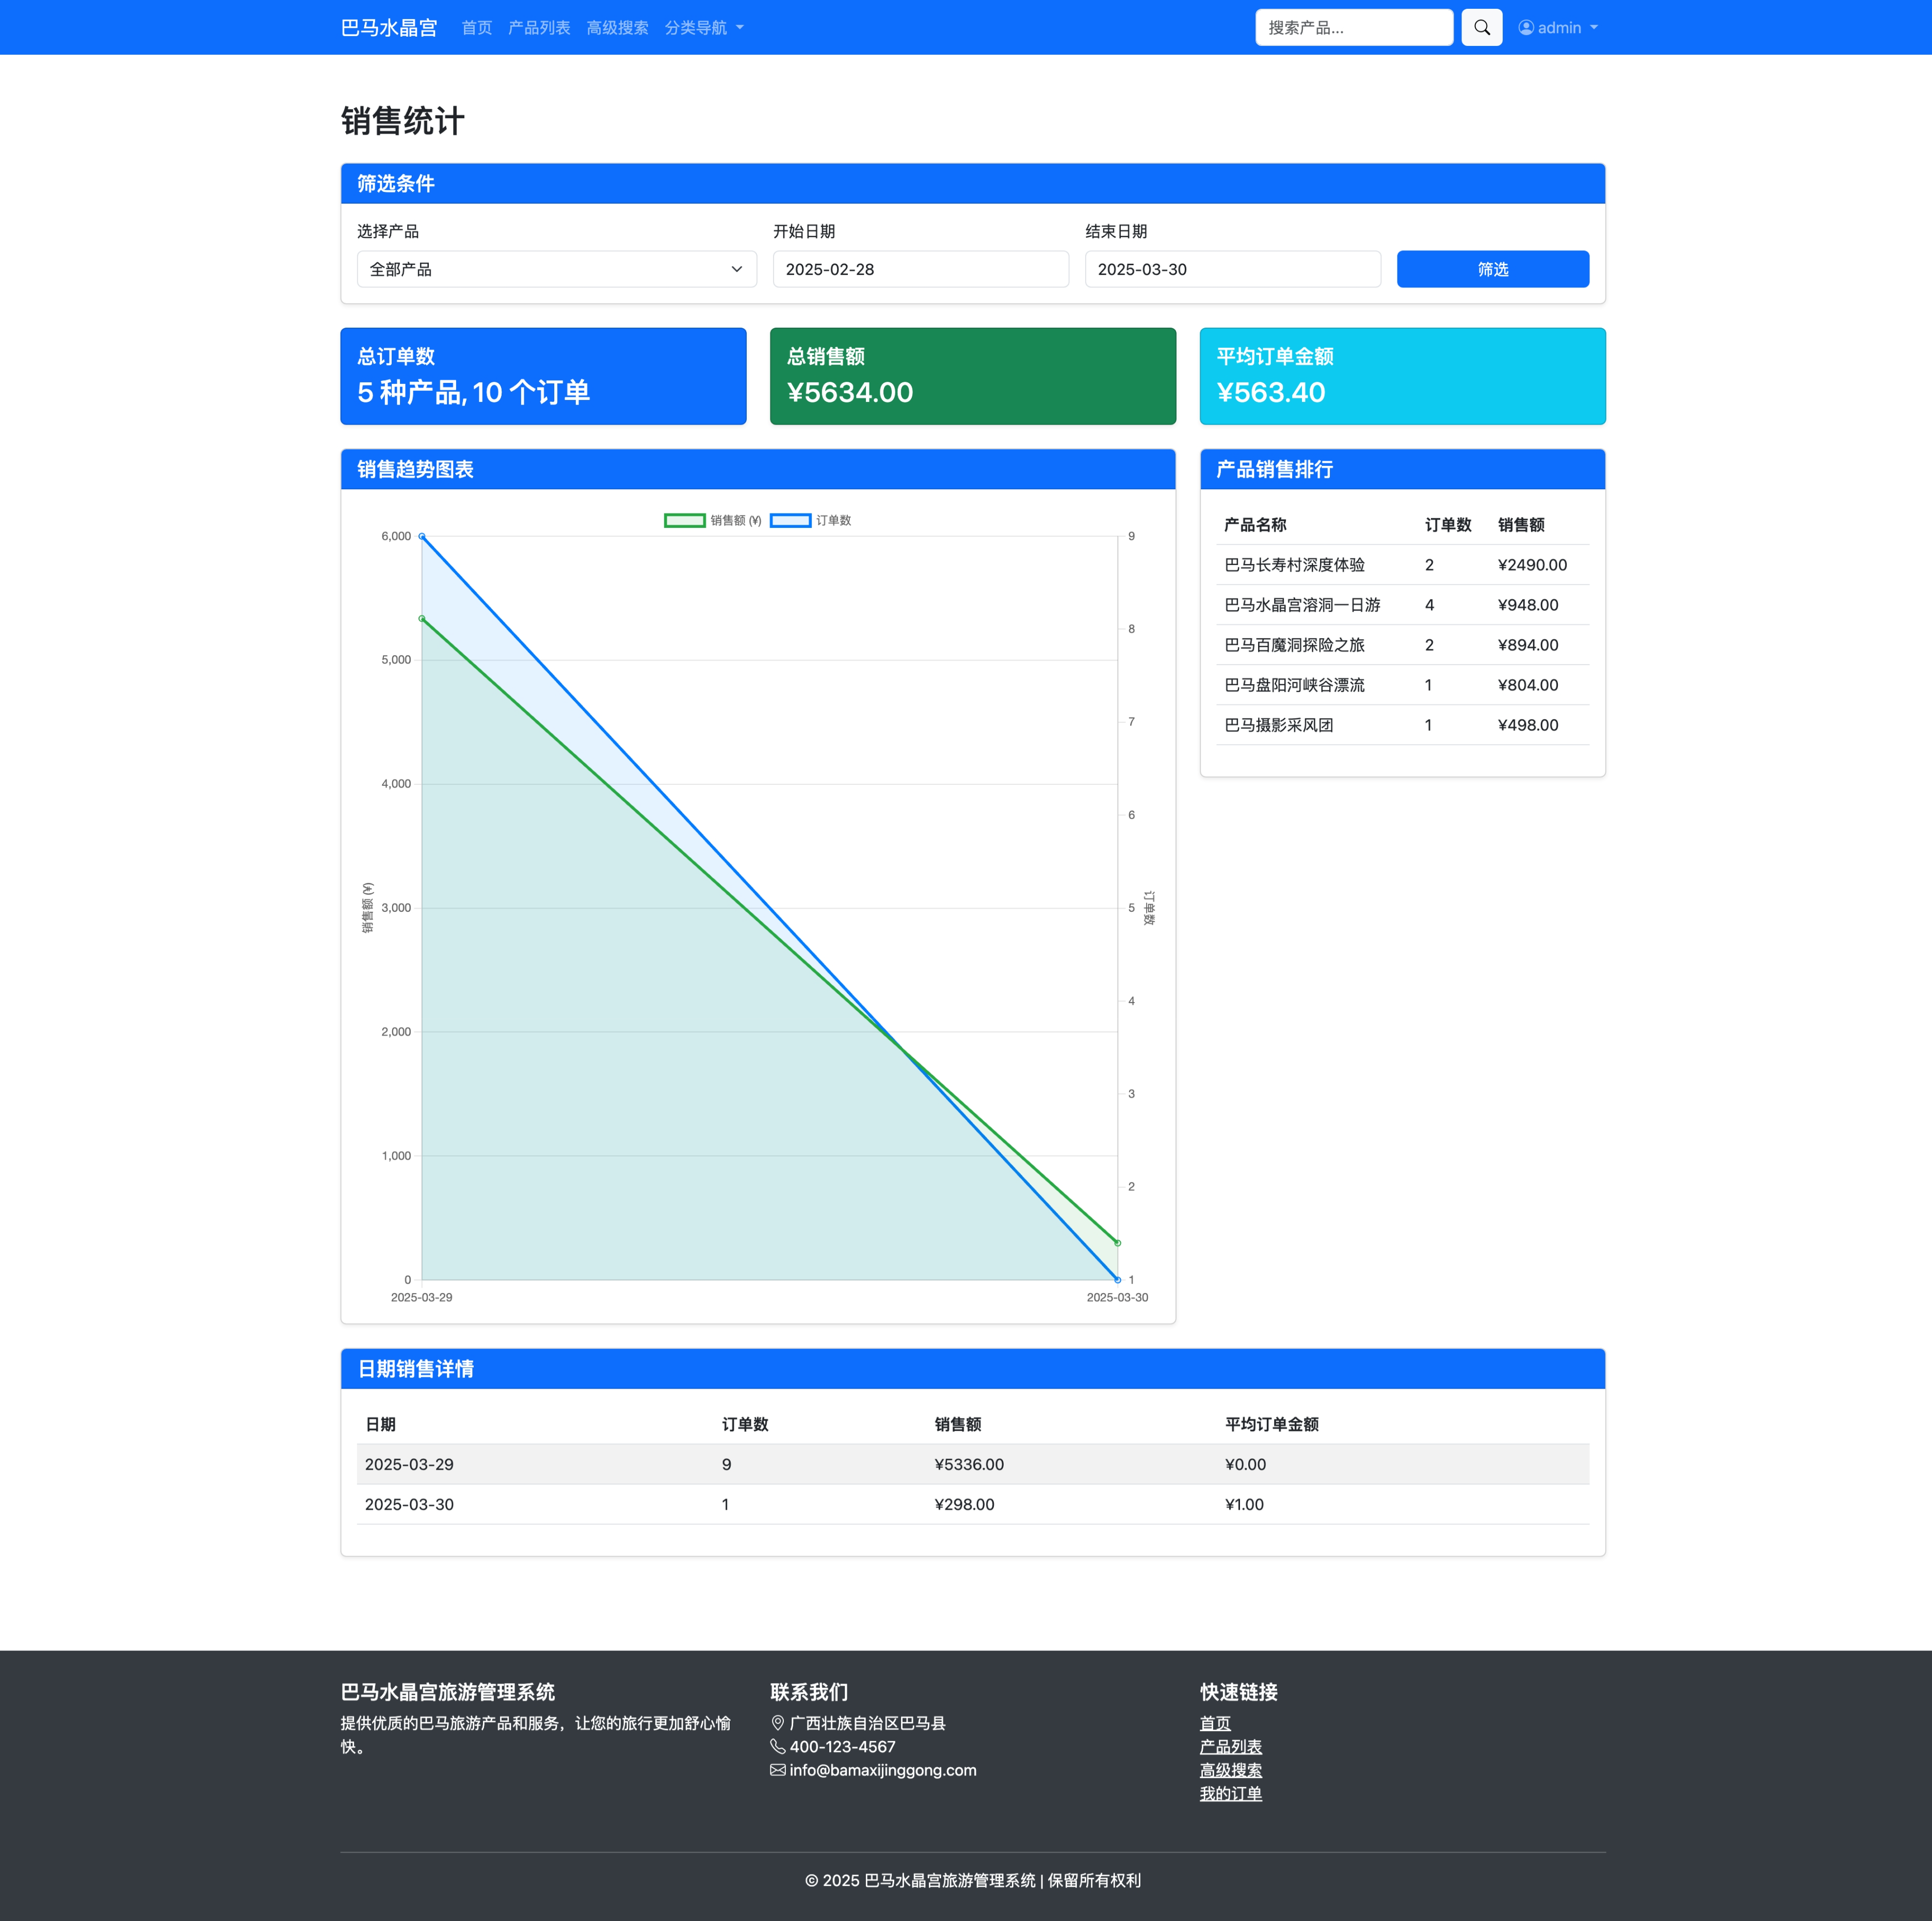Screen dimensions: 1932x1921
Task: Click the location pin icon in footer
Action: point(777,1723)
